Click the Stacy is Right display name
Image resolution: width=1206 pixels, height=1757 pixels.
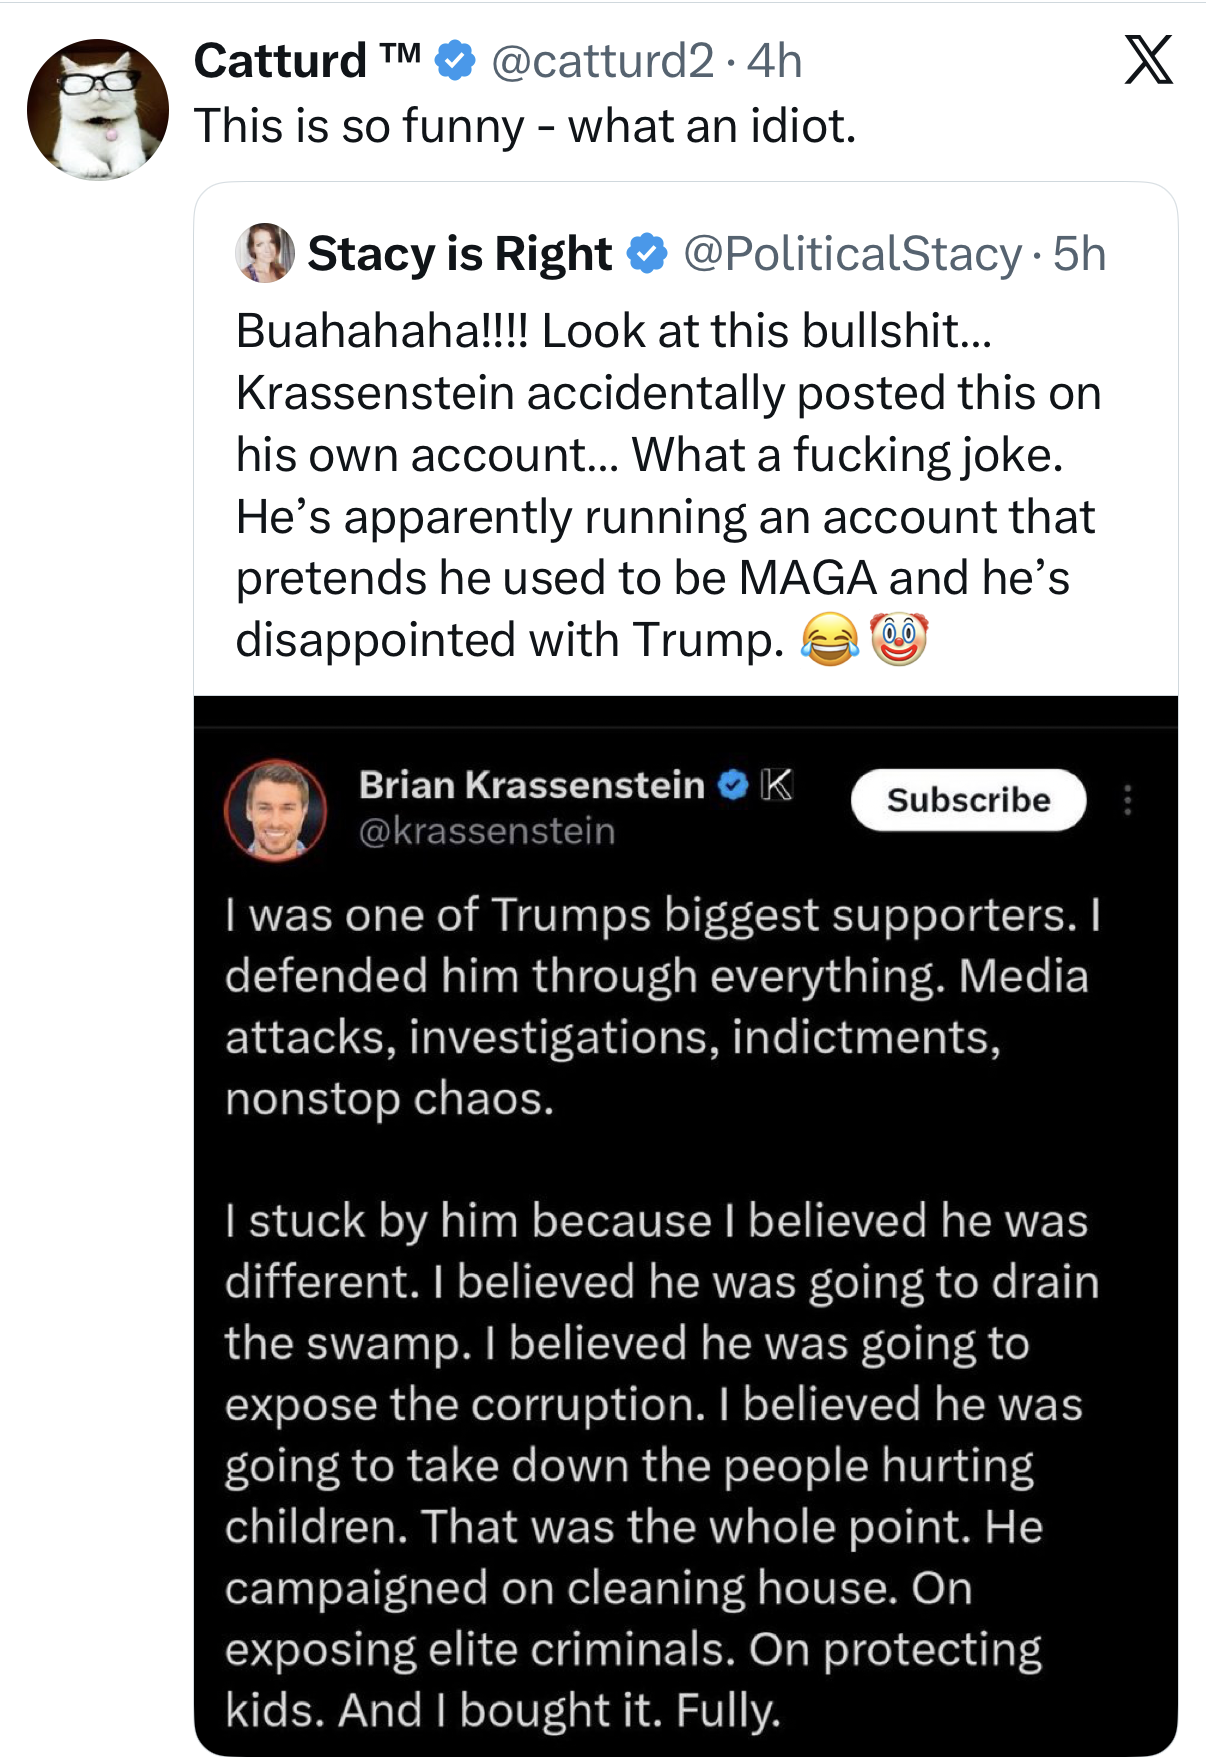(x=459, y=254)
